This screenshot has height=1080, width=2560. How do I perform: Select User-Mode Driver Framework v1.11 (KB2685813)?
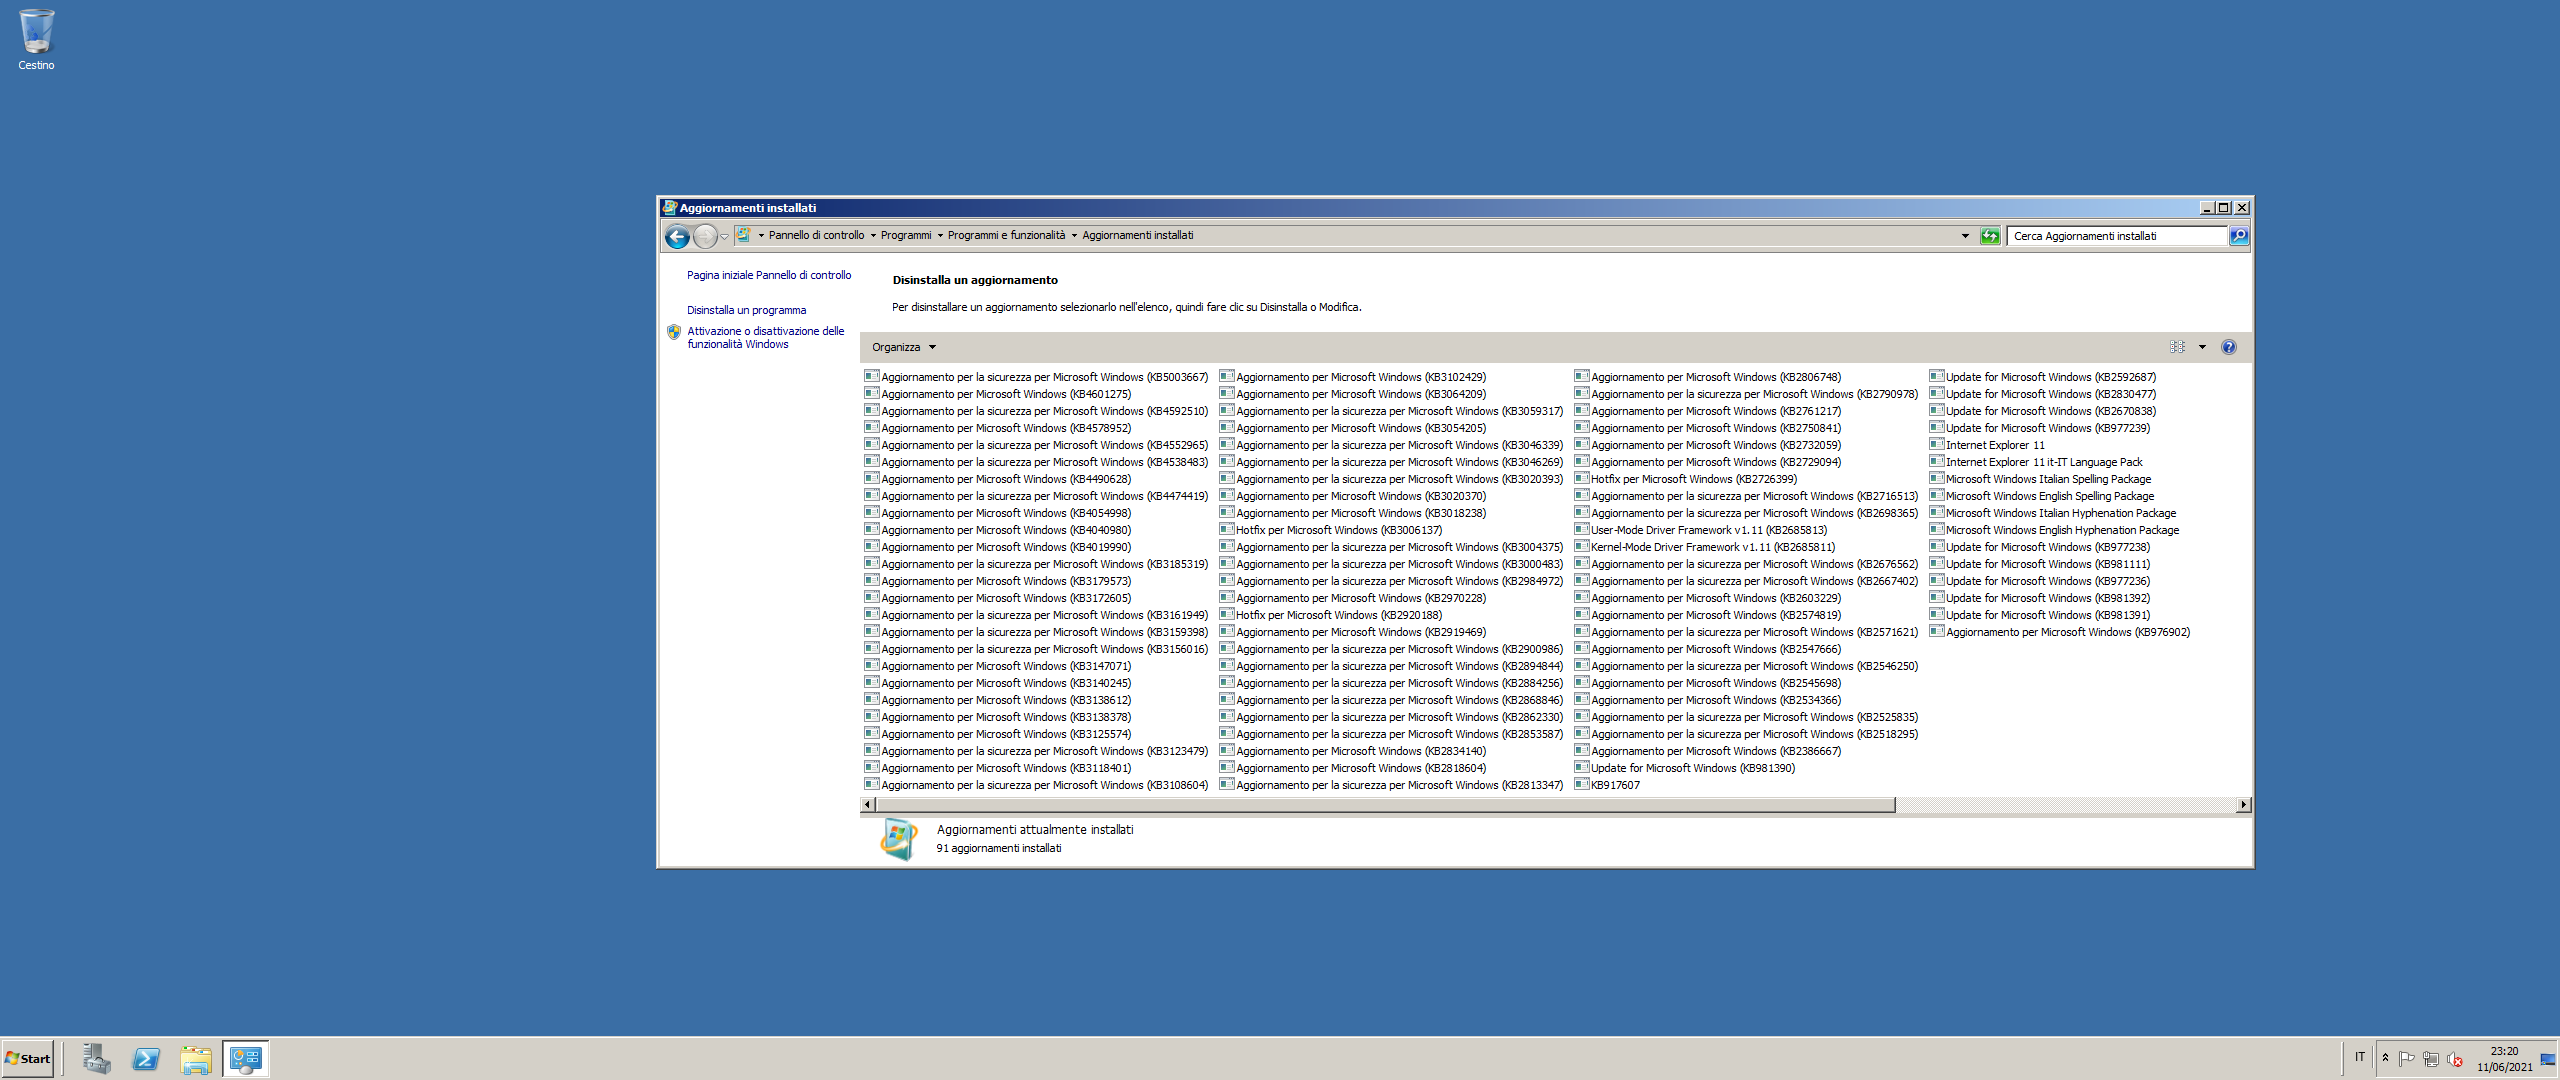pos(1701,530)
